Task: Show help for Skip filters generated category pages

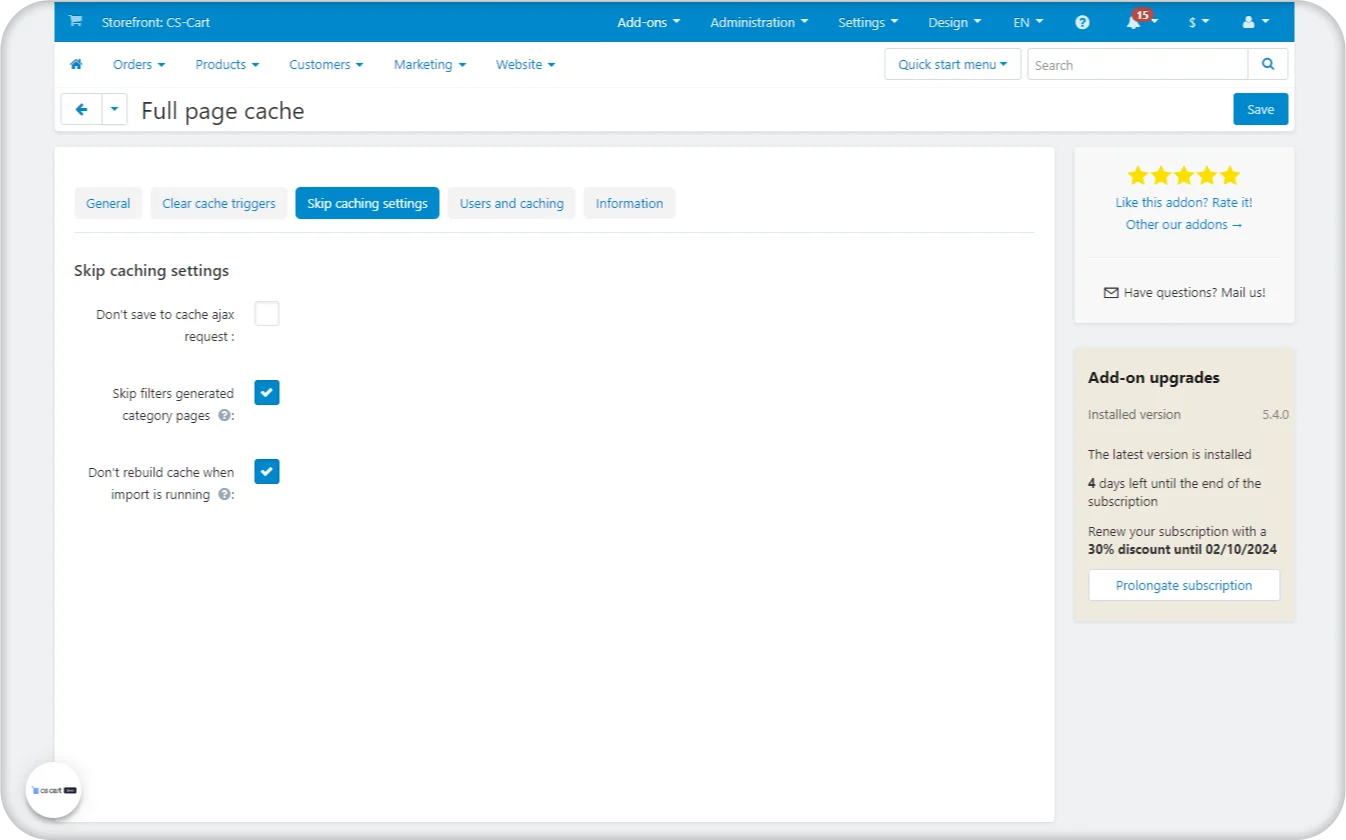Action: [224, 416]
